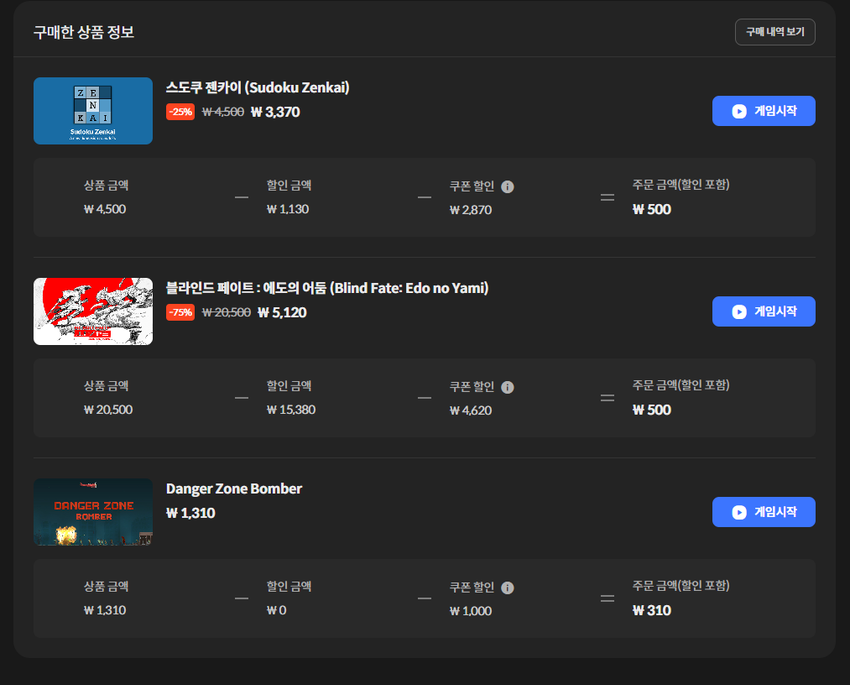Viewport: 850px width, 685px height.
Task: Click the order total ₩ 310
Action: pyautogui.click(x=652, y=611)
